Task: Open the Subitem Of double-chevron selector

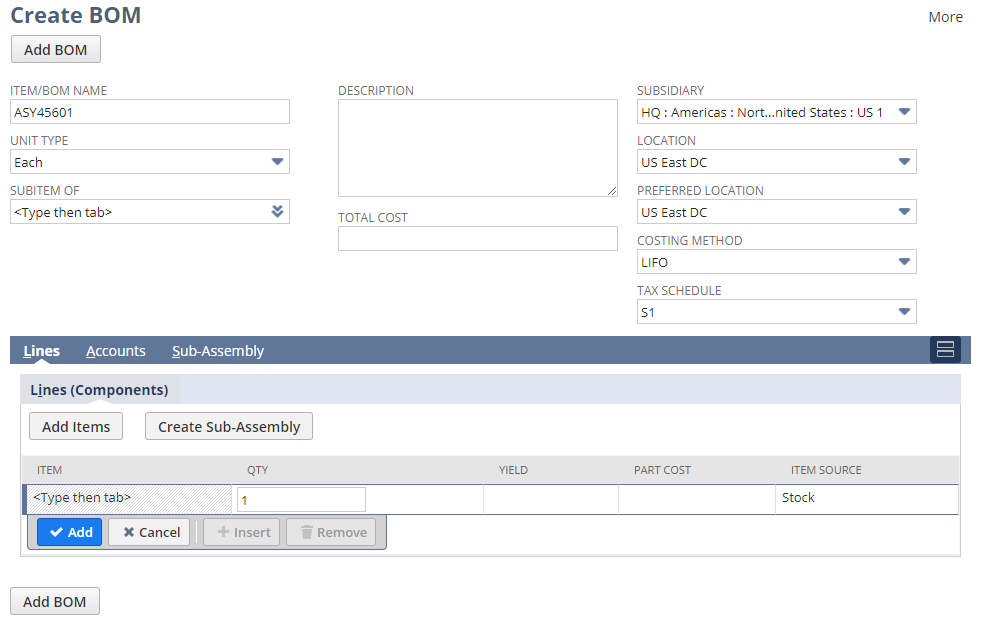Action: [277, 212]
